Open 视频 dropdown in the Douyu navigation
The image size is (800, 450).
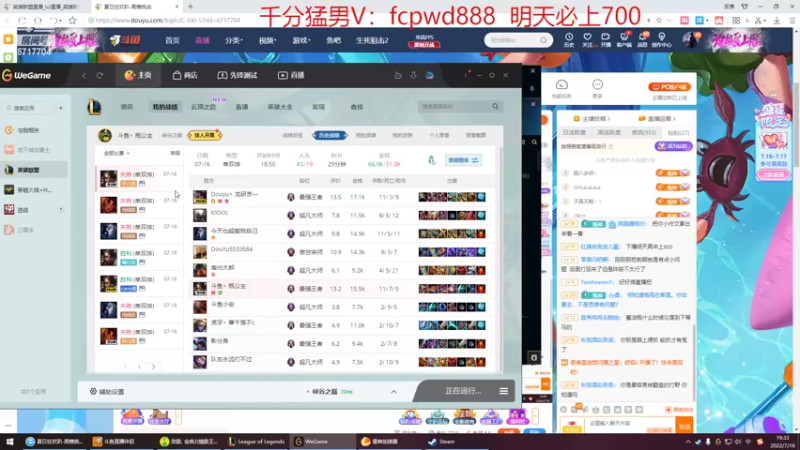267,40
